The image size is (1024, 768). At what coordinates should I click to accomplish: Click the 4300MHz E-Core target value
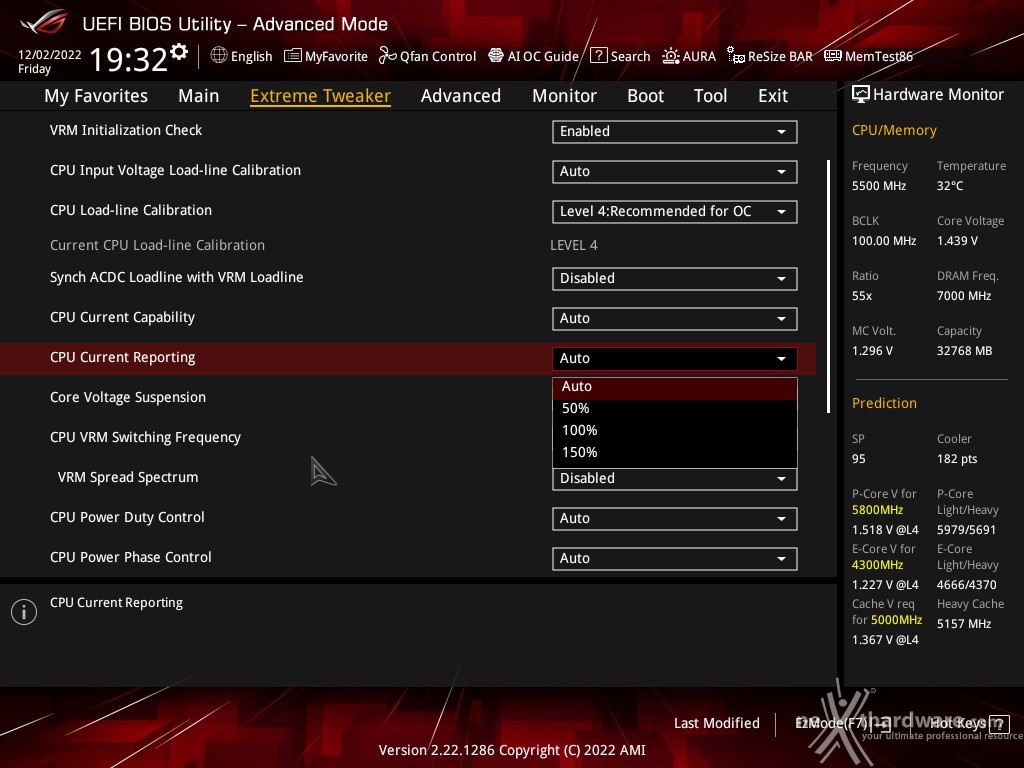pos(877,565)
